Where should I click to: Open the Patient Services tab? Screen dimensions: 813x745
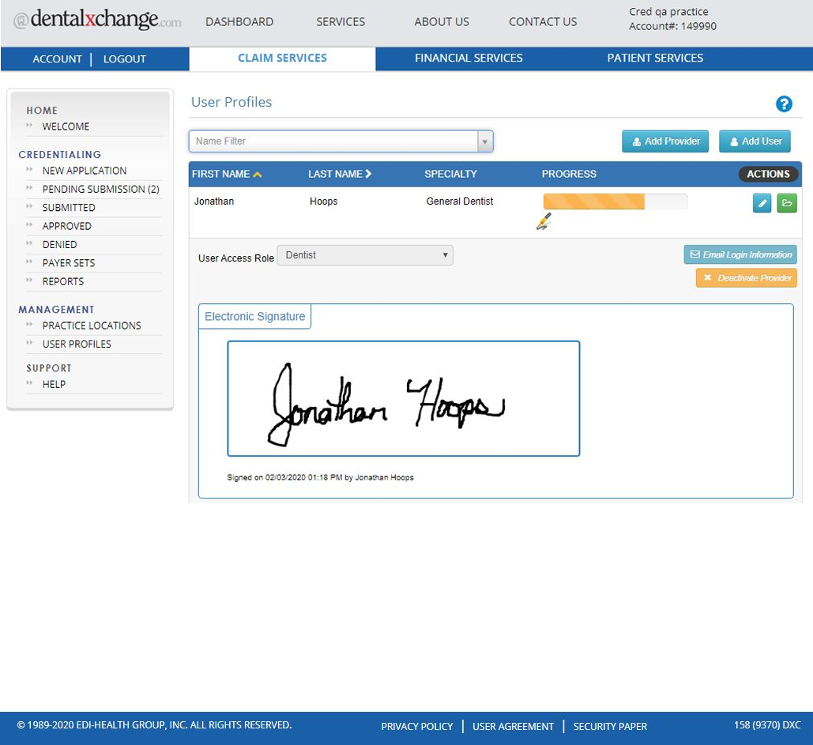click(654, 58)
